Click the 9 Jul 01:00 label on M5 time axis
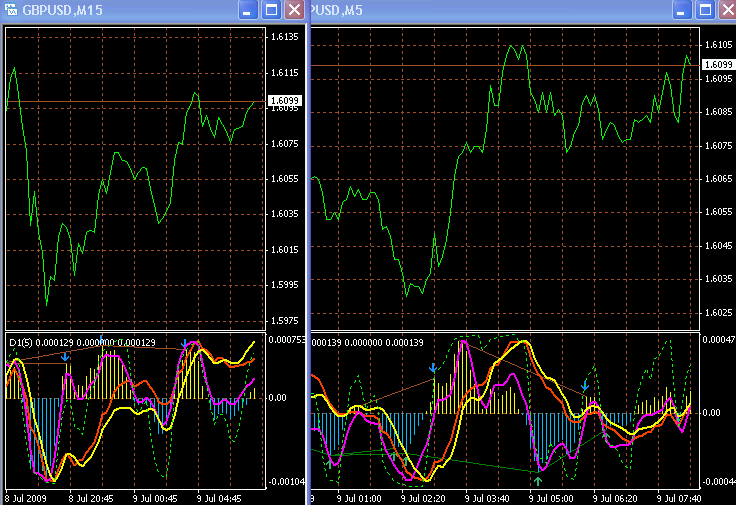This screenshot has height=505, width=736. 359,498
